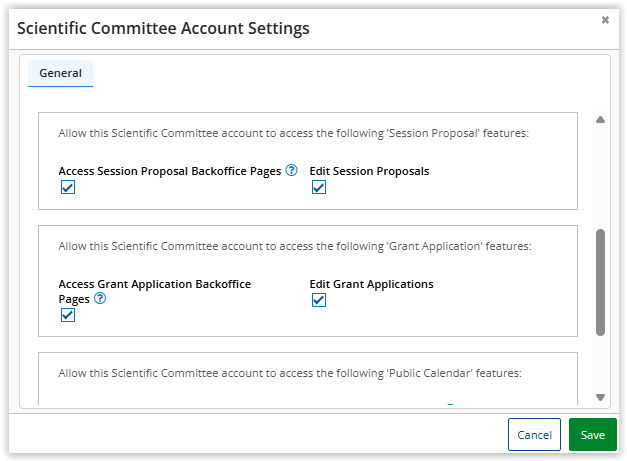The height and width of the screenshot is (461, 627).
Task: Click 'Access Grant Application Backoffice' label text
Action: tap(154, 284)
